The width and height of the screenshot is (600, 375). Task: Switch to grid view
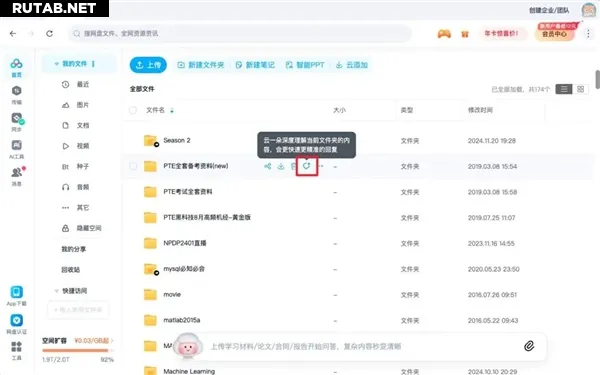point(580,89)
